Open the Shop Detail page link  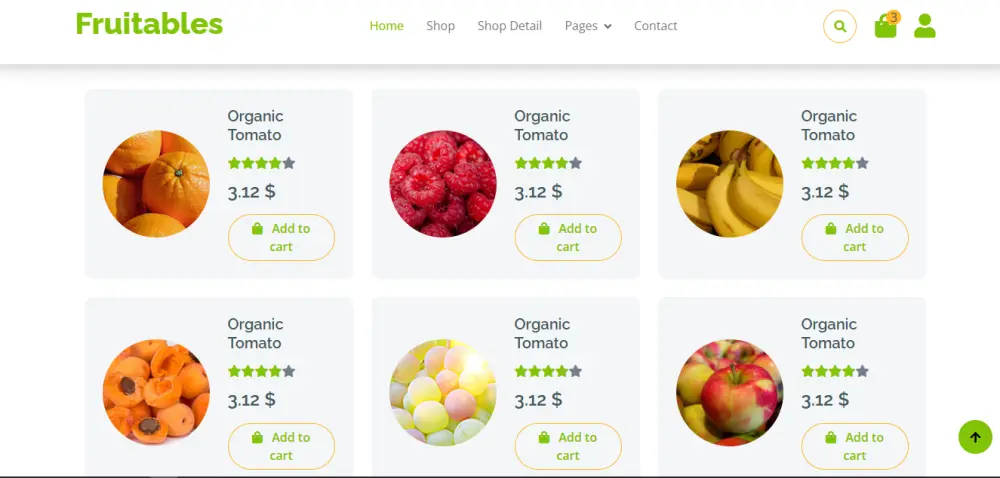[x=510, y=26]
